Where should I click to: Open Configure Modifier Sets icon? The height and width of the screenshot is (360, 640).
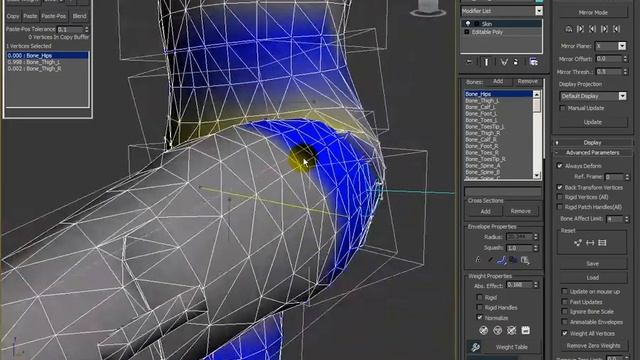click(x=533, y=62)
